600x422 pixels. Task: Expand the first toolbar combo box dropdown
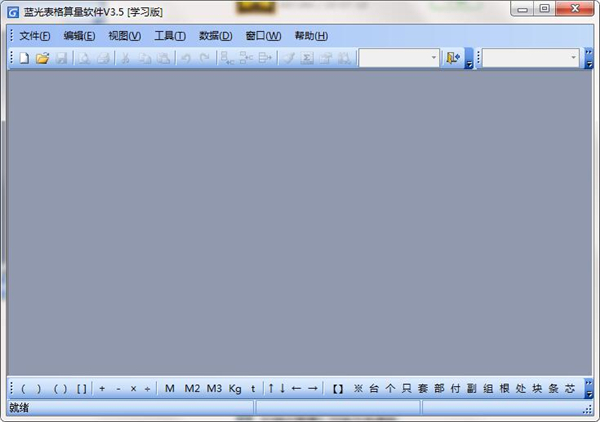pyautogui.click(x=434, y=58)
